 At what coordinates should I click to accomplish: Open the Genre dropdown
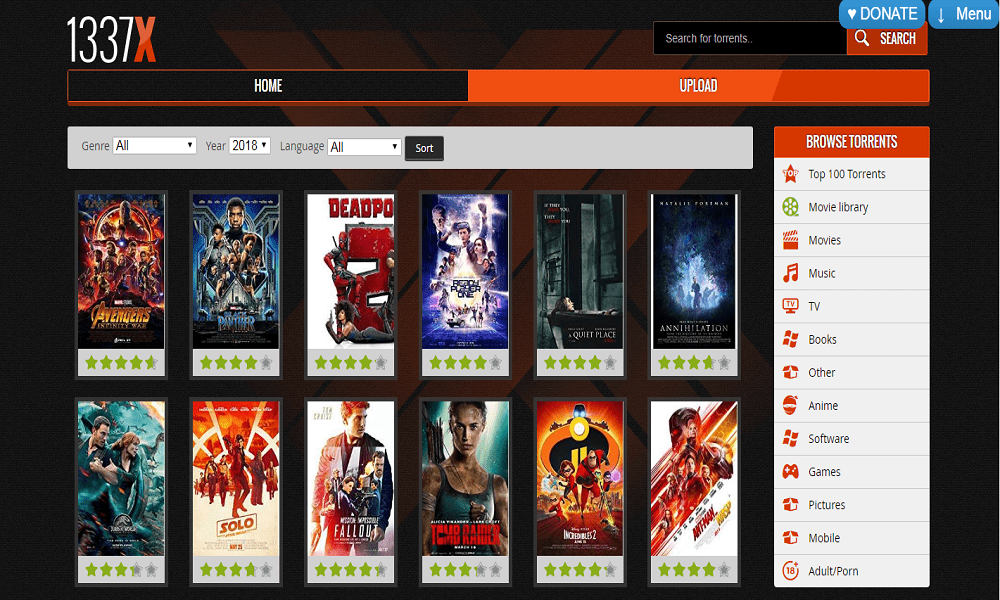(154, 145)
